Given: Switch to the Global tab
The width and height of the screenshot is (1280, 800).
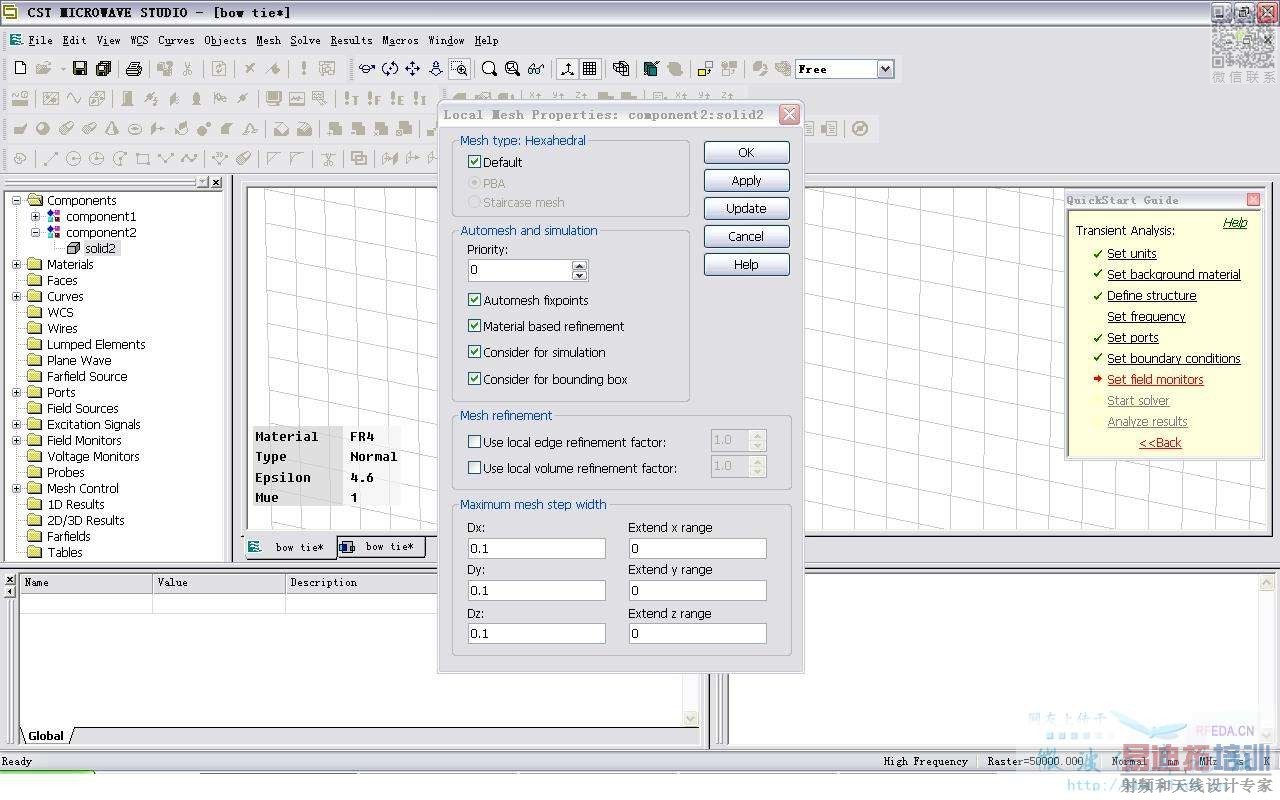Looking at the screenshot, I should click(46, 736).
